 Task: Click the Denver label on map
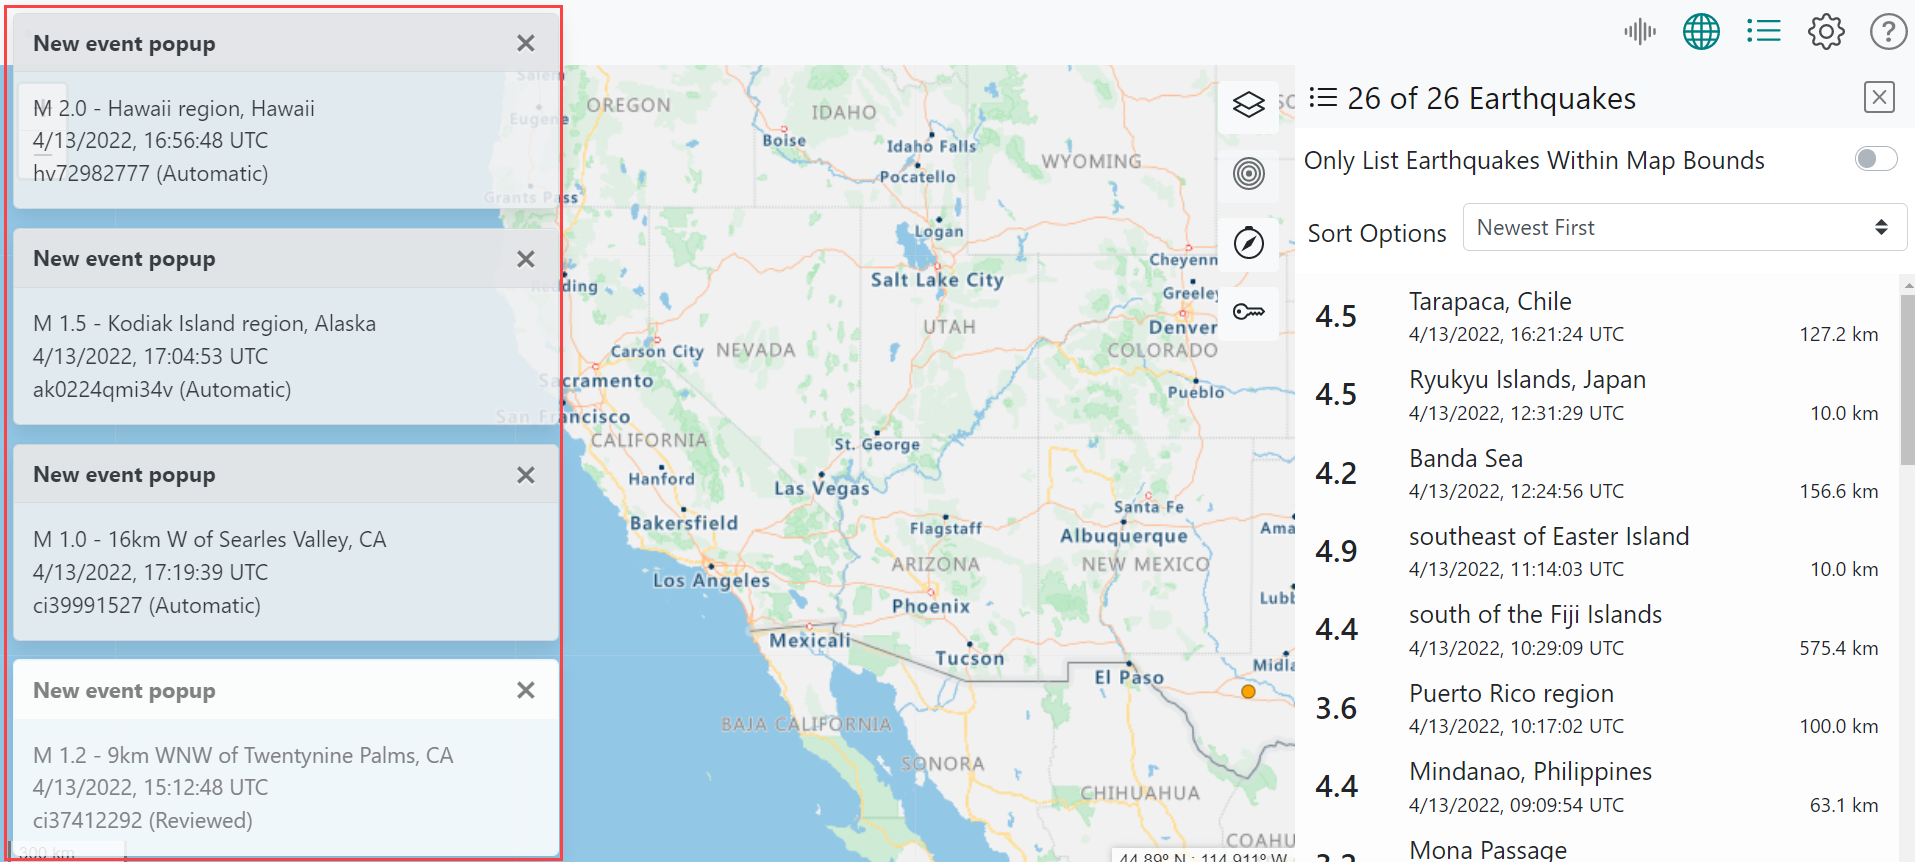[1183, 327]
